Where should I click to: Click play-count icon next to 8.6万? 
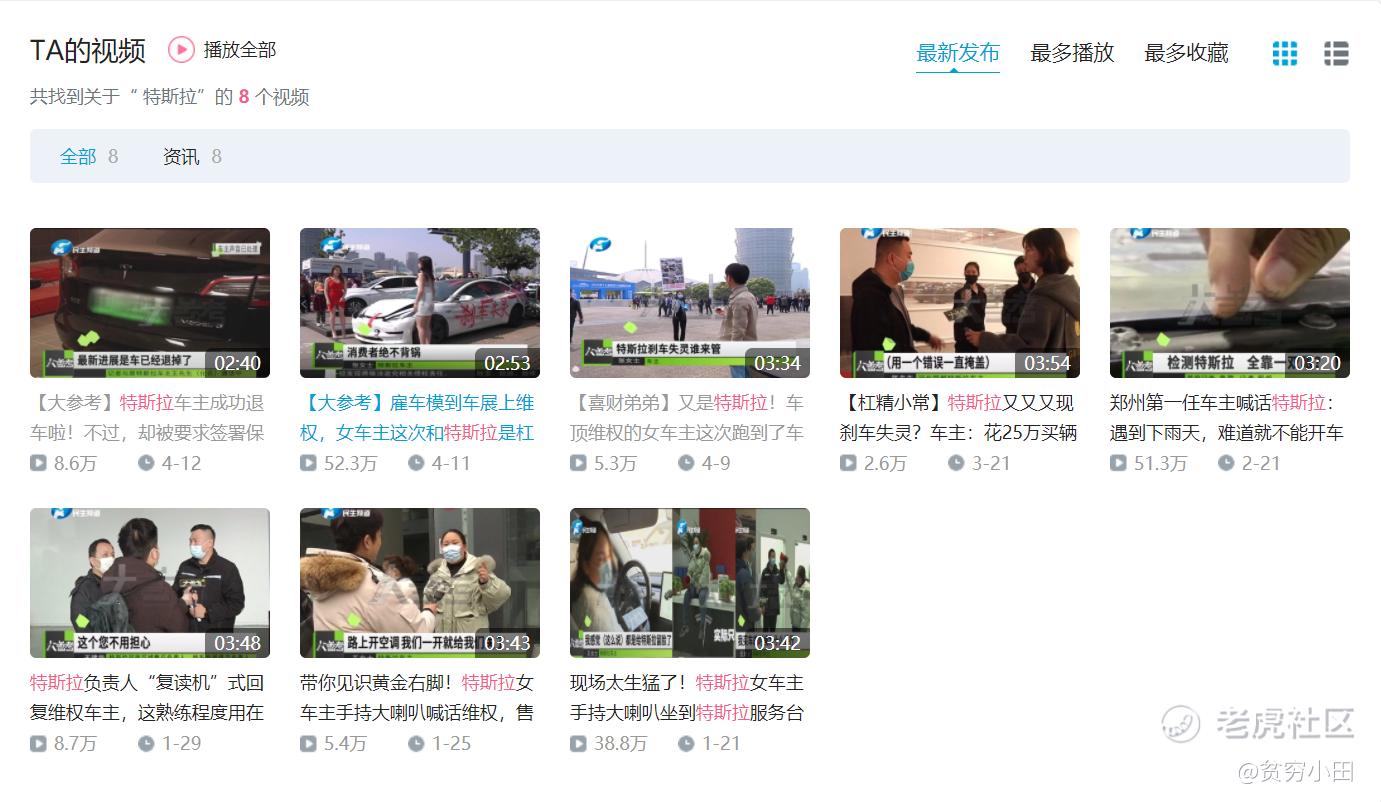tap(38, 463)
